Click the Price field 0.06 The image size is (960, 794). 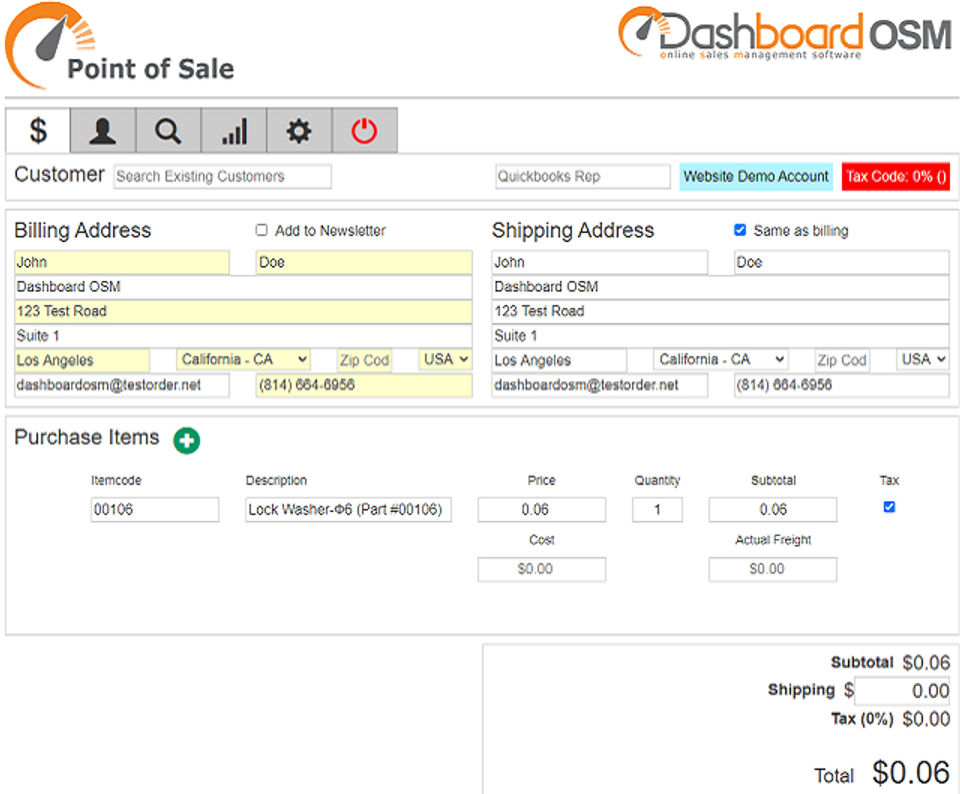(542, 509)
